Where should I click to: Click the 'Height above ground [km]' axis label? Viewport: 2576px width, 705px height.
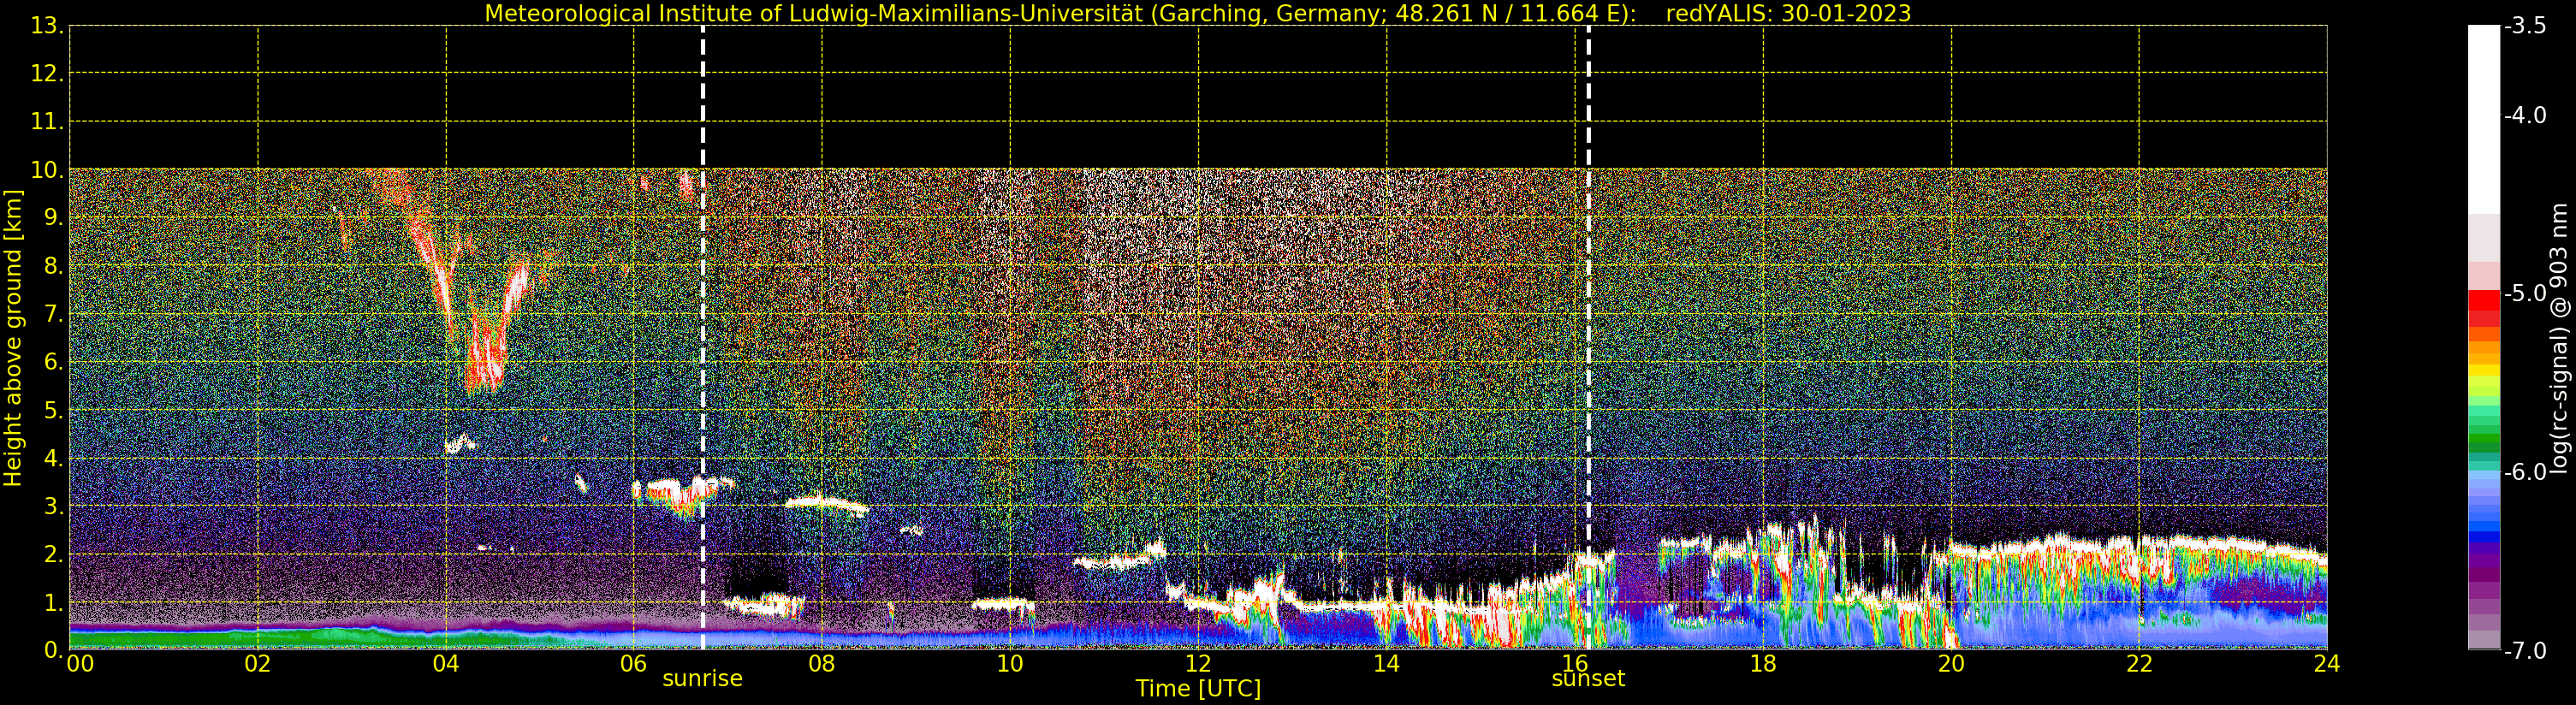click(13, 338)
